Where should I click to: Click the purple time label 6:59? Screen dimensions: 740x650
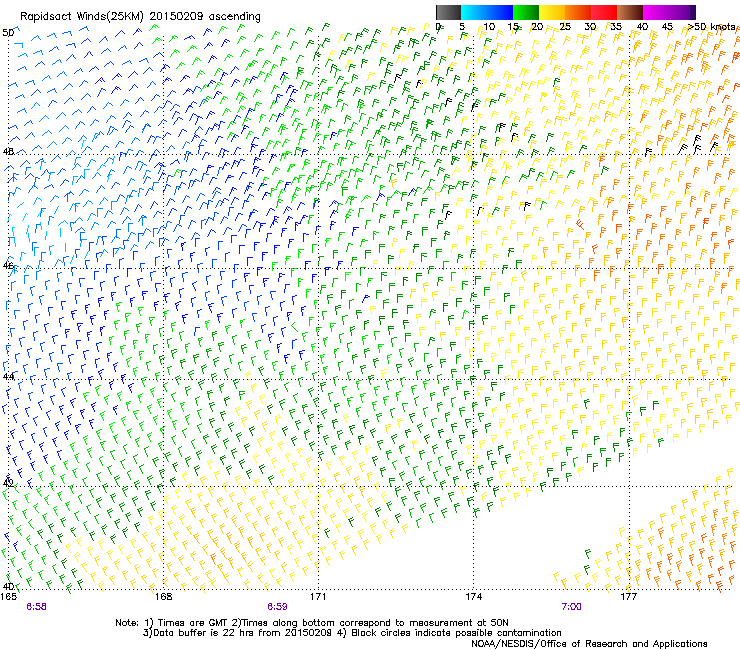click(278, 607)
